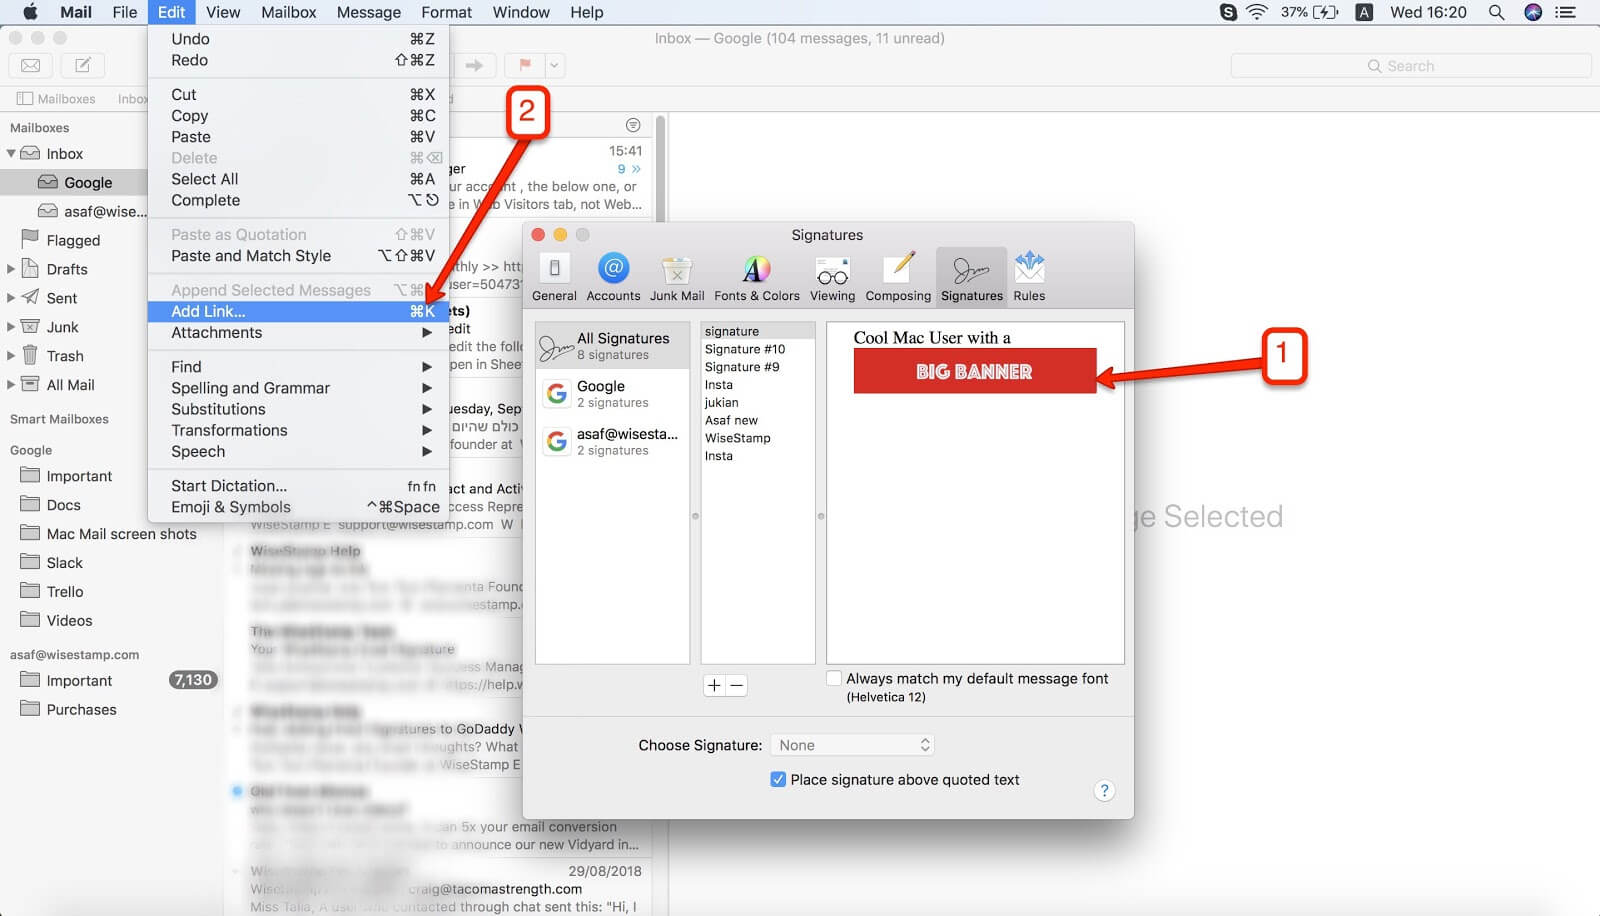
Task: Expand the Attachments submenu
Action: [216, 333]
